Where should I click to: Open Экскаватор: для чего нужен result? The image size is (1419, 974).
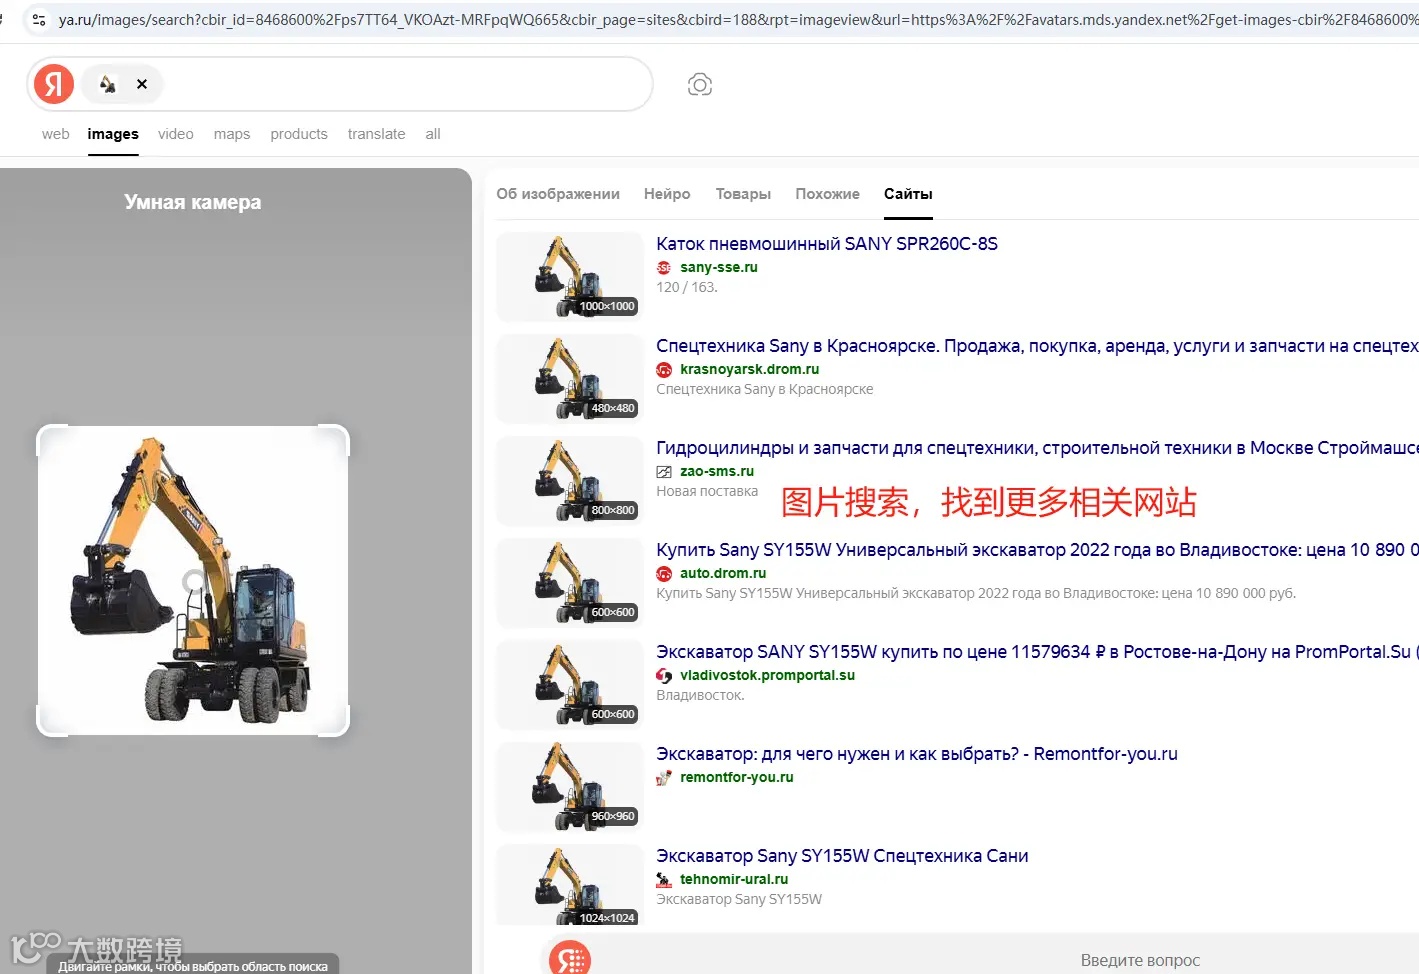coord(917,754)
